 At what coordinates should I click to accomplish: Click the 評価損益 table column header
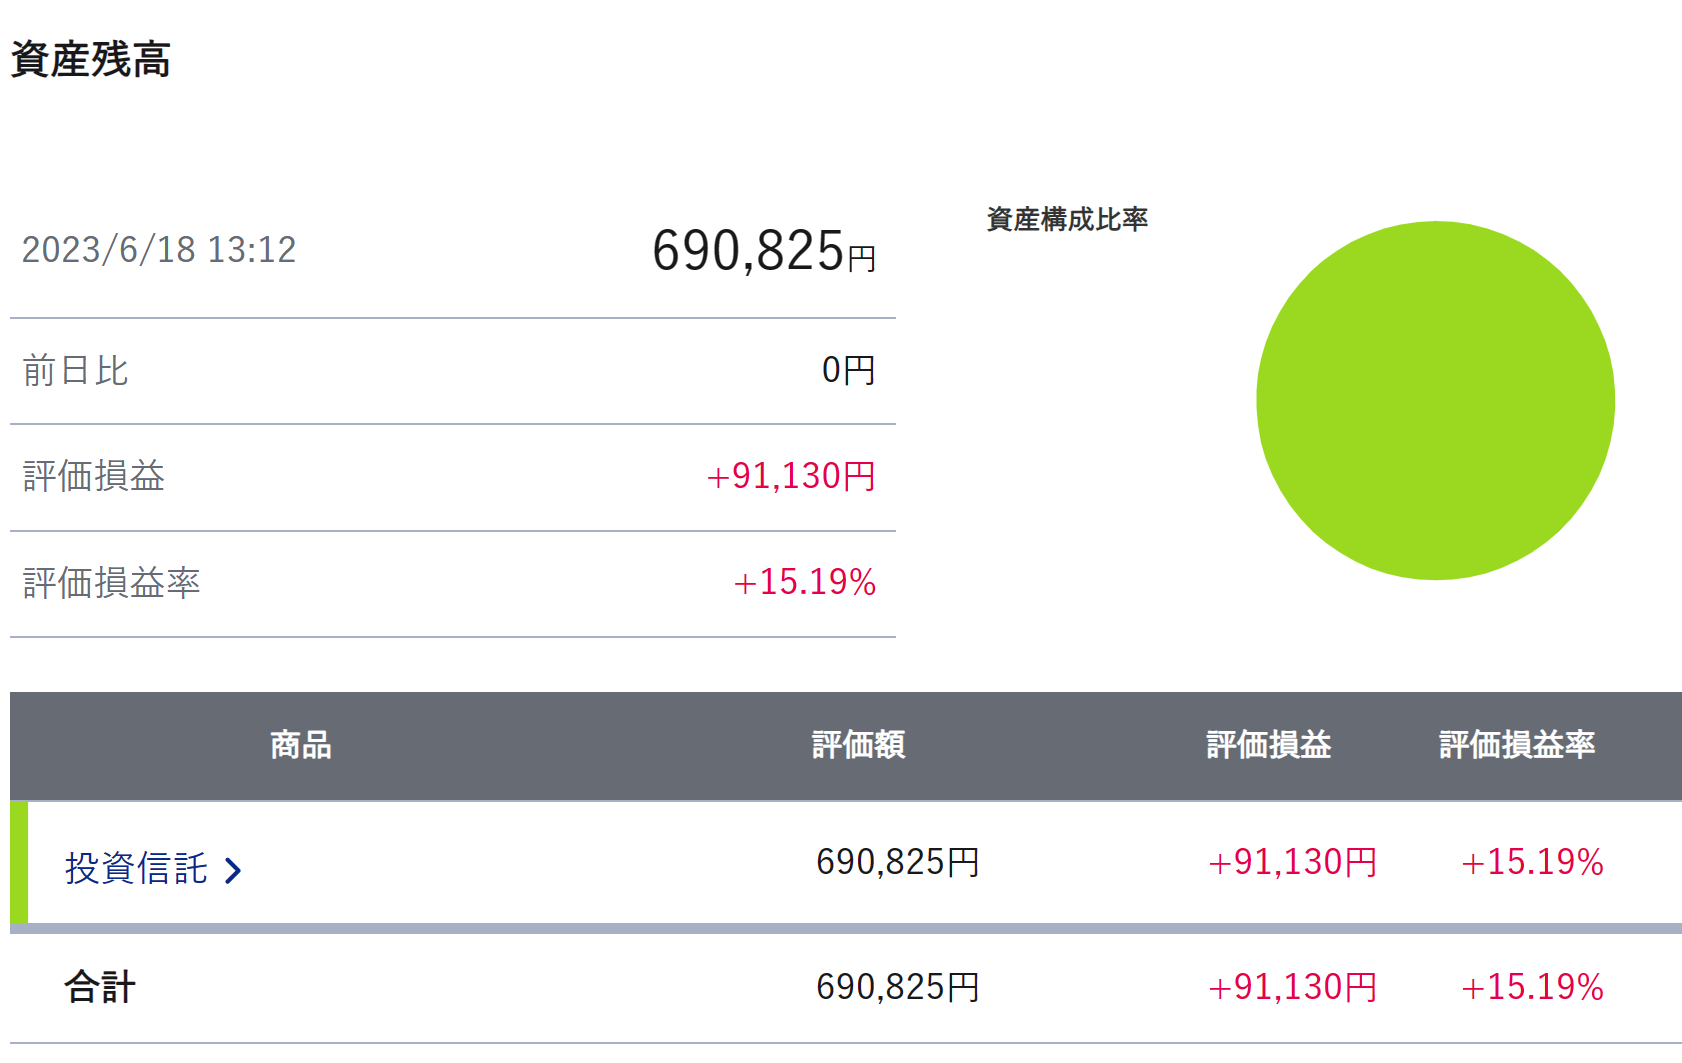[1268, 745]
